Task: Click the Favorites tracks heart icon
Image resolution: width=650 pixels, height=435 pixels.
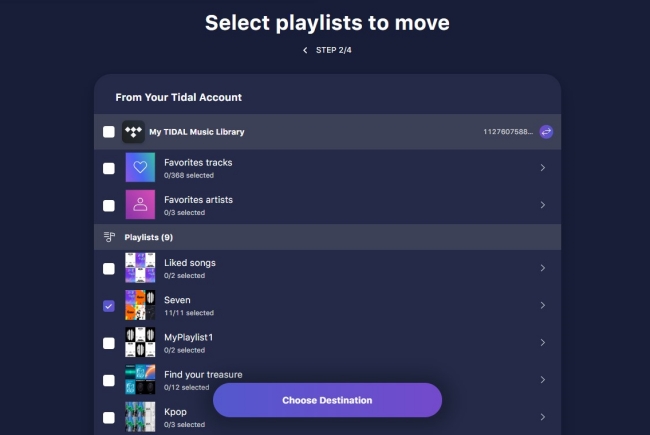Action: tap(140, 167)
